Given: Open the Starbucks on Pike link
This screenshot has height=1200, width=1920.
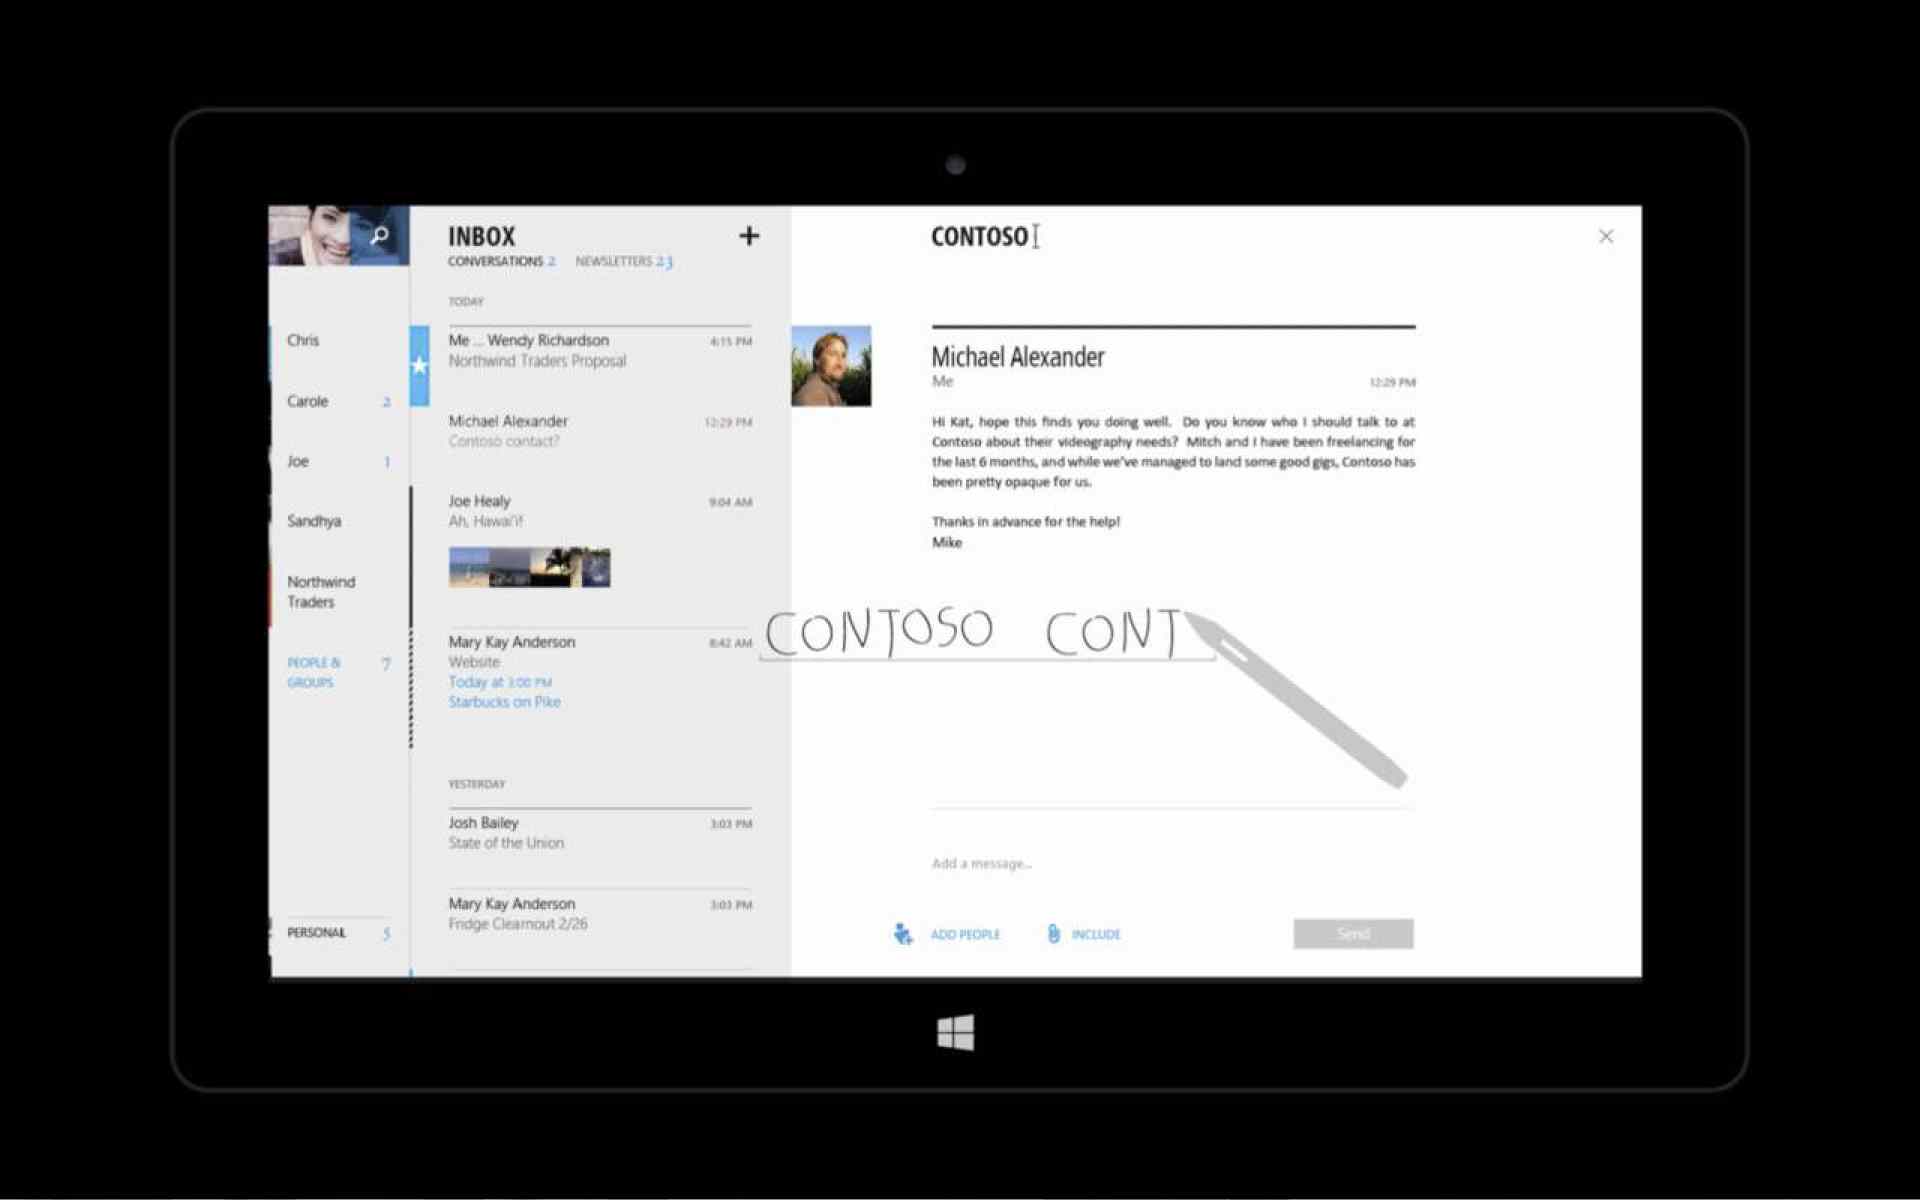Looking at the screenshot, I should [505, 701].
